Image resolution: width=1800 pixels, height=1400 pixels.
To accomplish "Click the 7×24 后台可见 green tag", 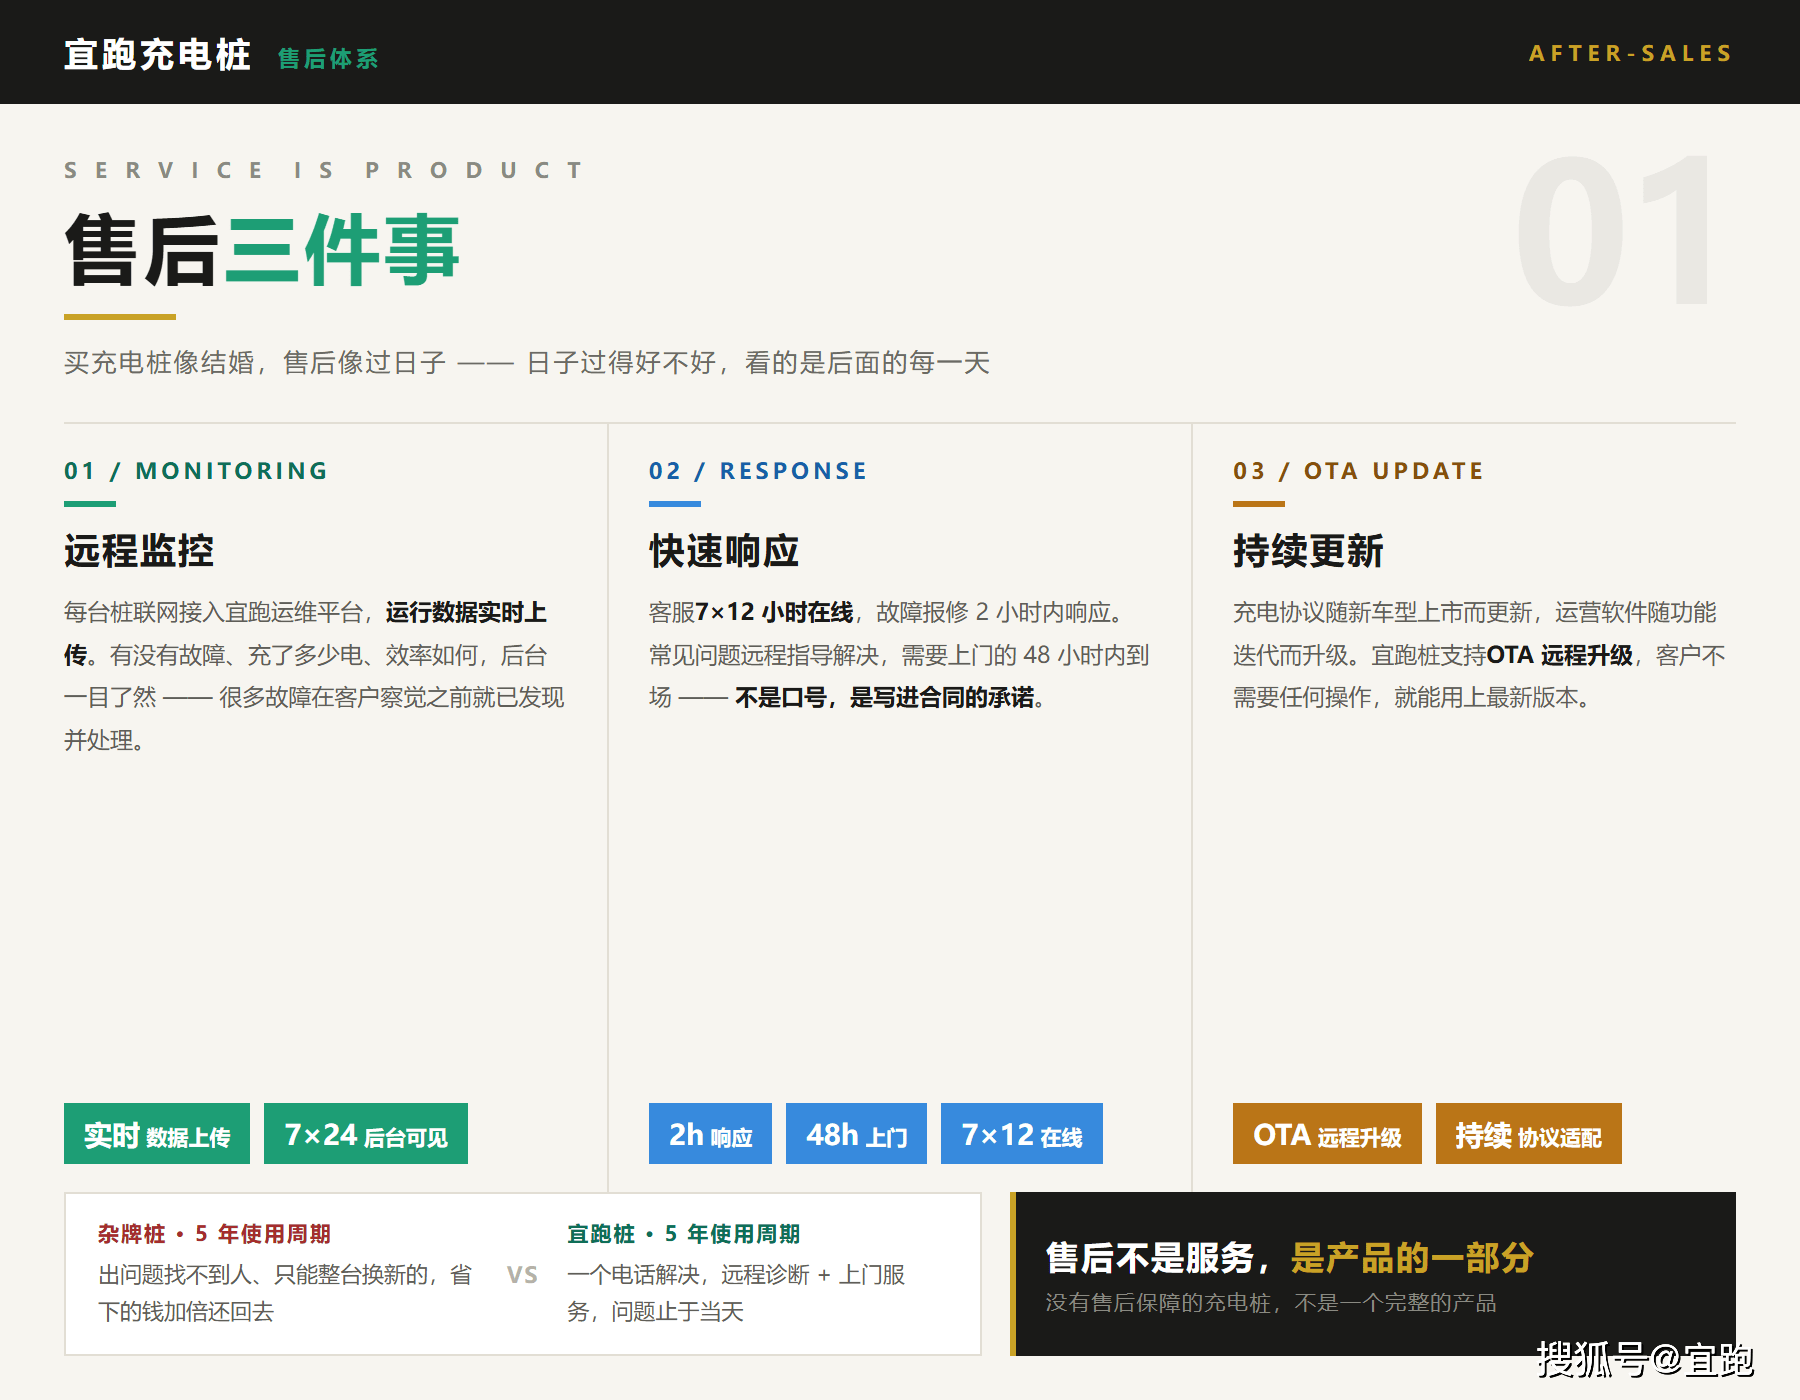I will pyautogui.click(x=366, y=1134).
